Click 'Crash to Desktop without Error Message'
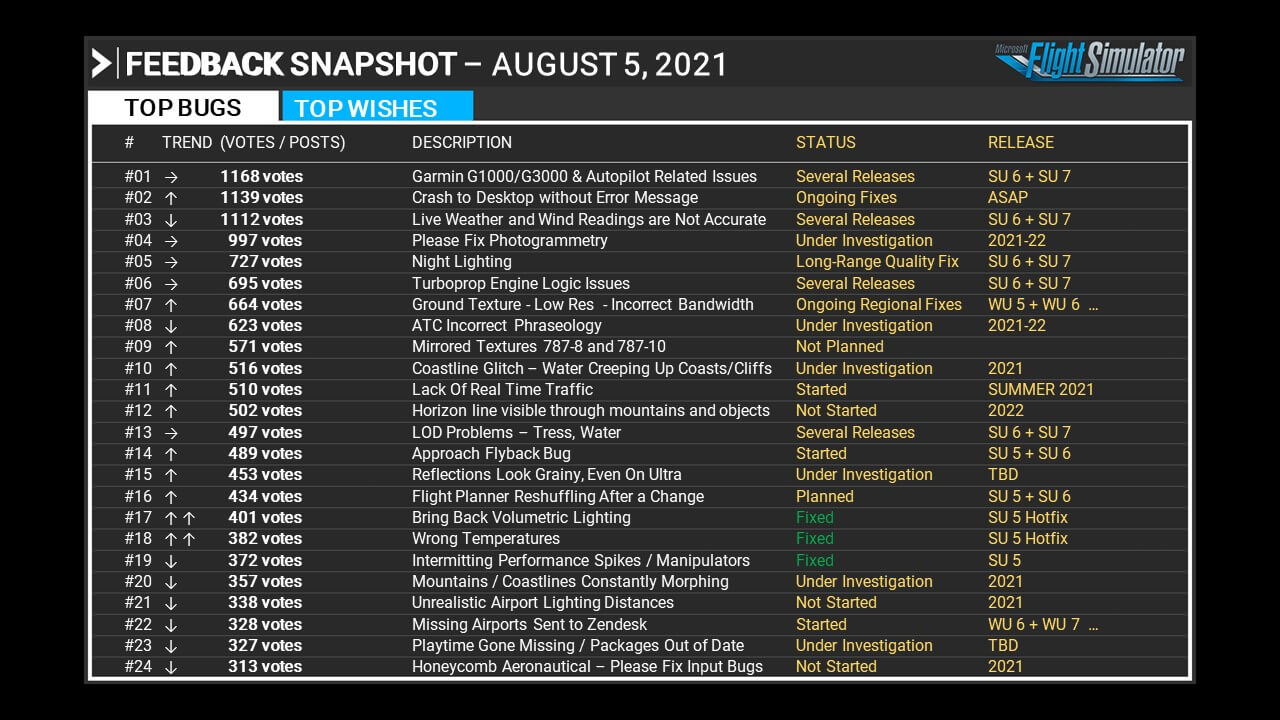The width and height of the screenshot is (1280, 720). point(555,198)
